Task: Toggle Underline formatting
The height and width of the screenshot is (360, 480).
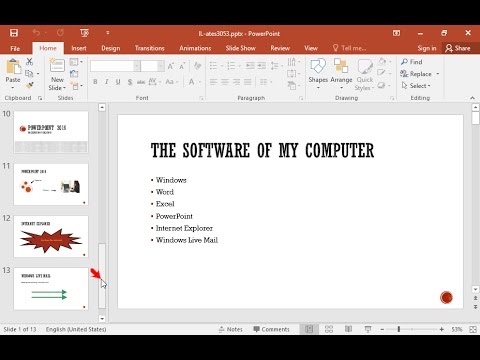Action: (x=118, y=82)
